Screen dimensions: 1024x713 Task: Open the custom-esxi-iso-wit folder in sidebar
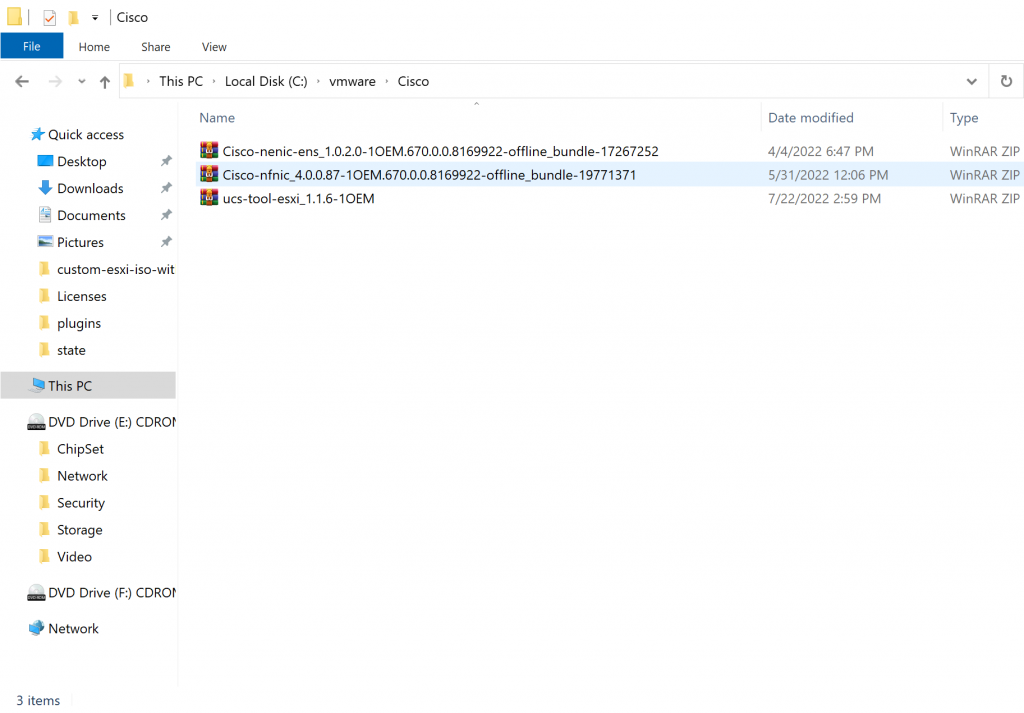click(x=115, y=269)
